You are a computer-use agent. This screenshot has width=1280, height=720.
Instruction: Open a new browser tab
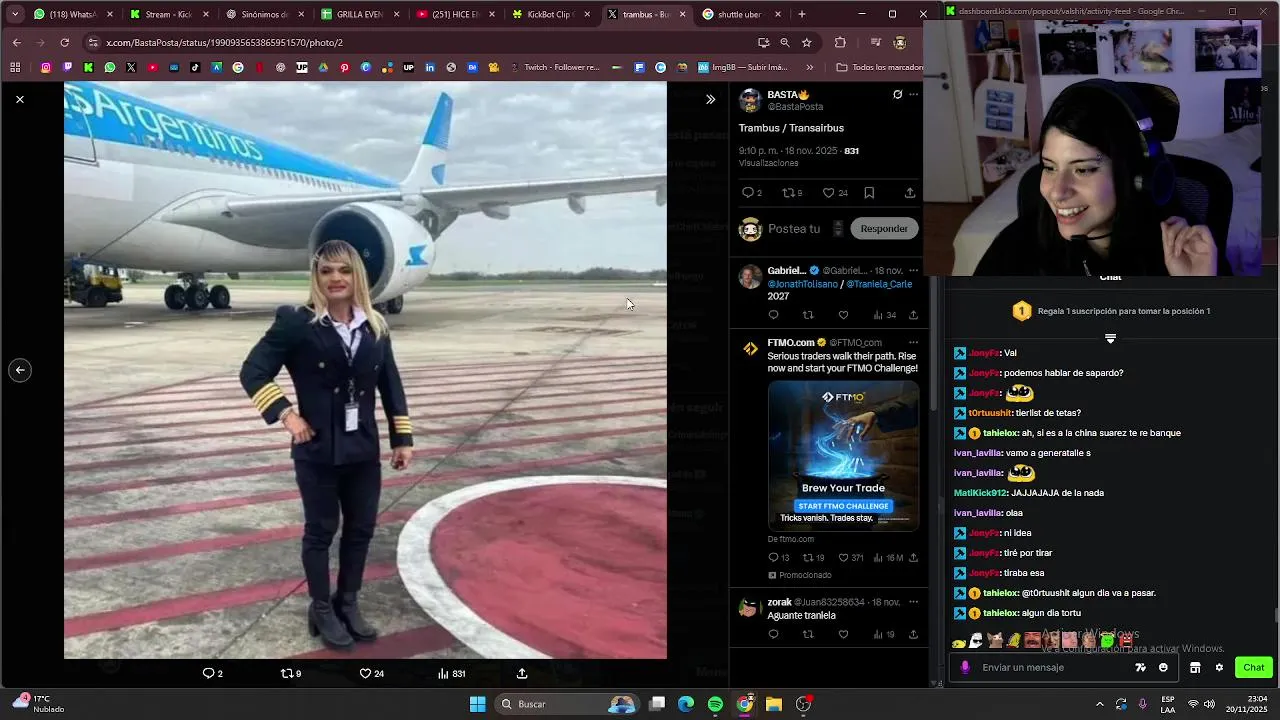coord(802,15)
